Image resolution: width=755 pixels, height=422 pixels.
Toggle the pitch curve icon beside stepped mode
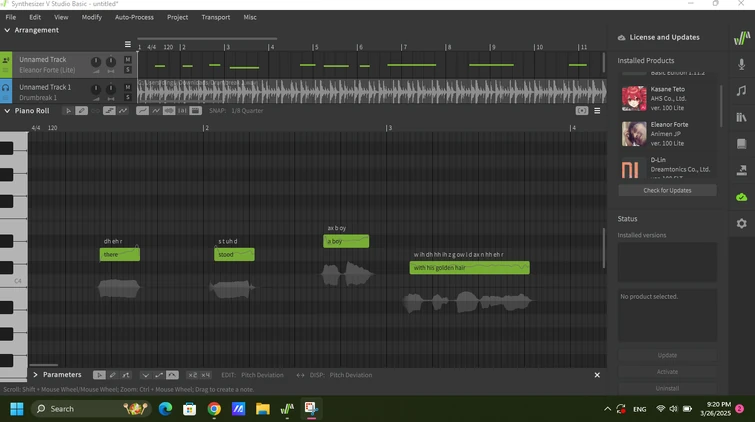123,111
